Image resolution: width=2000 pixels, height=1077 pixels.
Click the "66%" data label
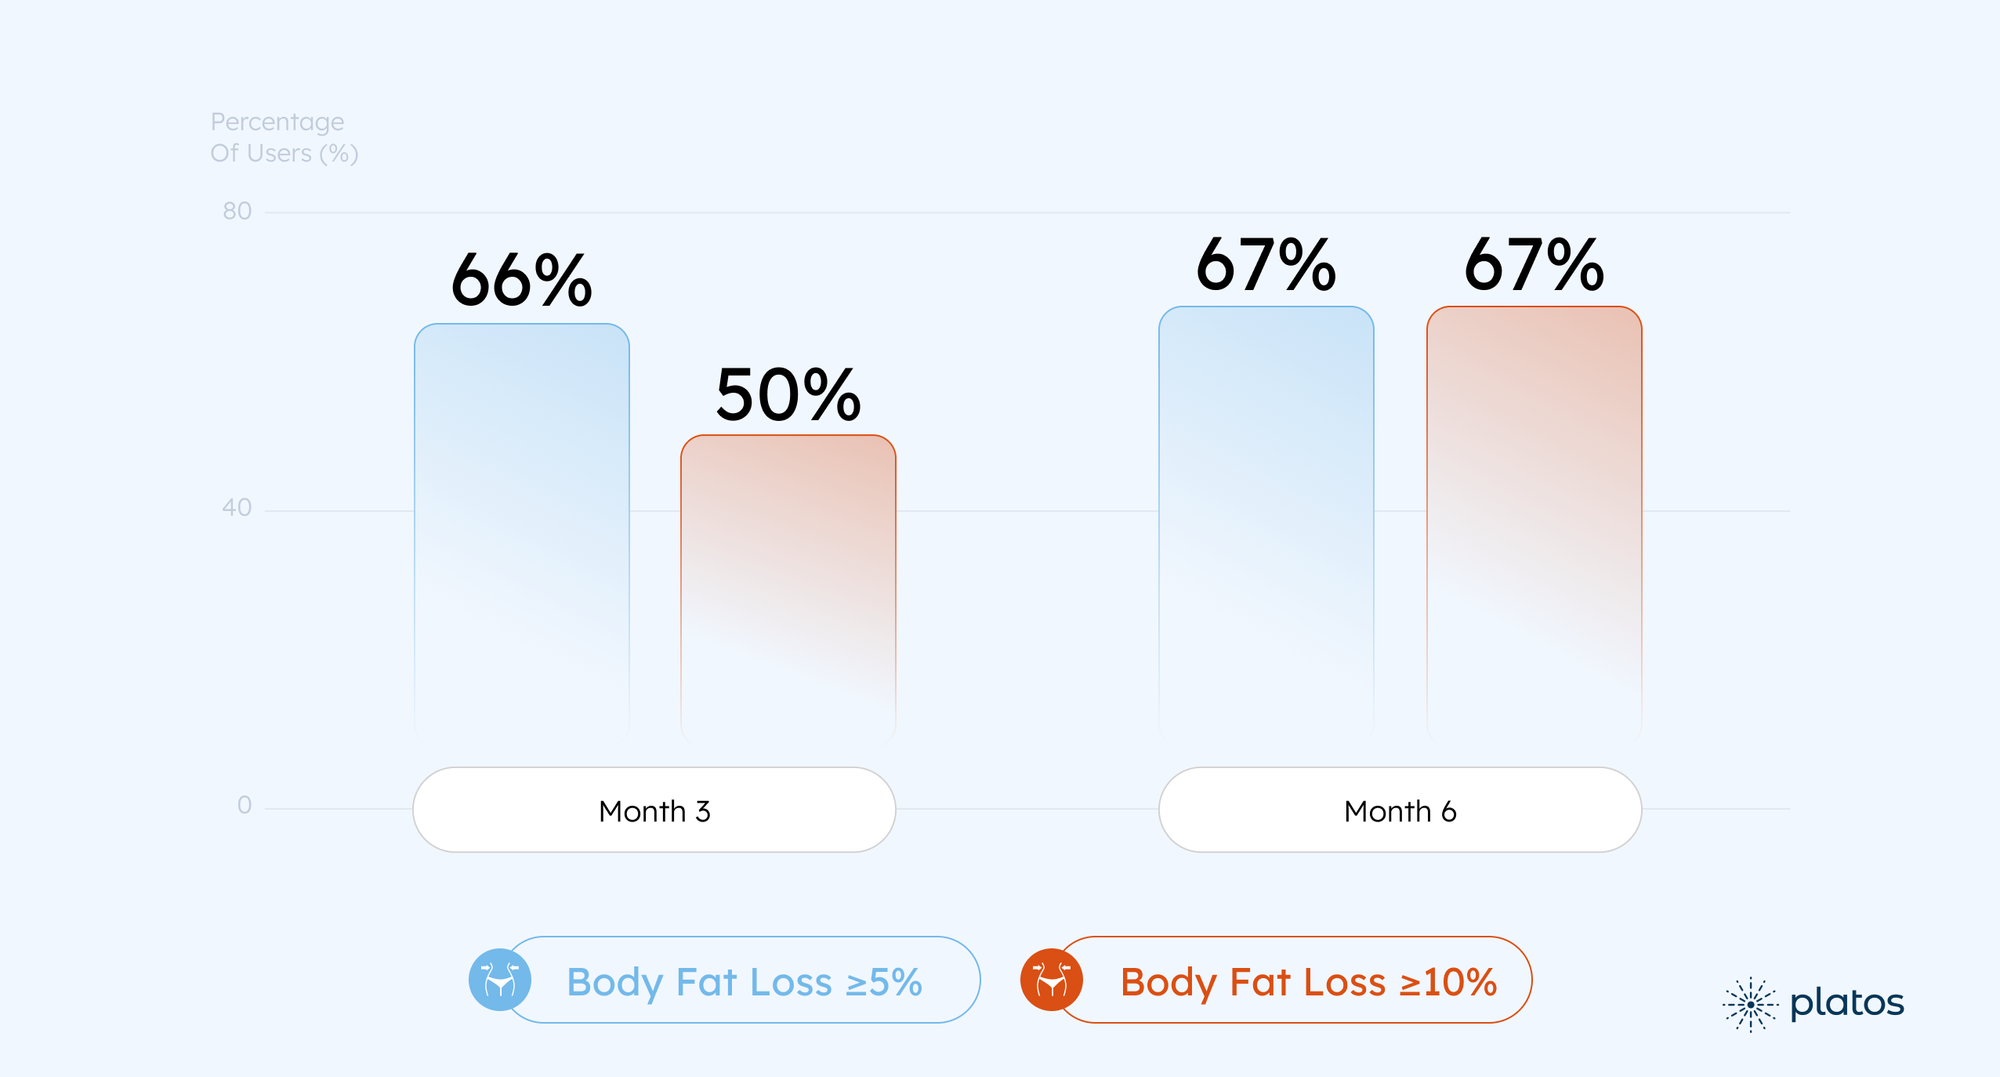click(x=522, y=280)
